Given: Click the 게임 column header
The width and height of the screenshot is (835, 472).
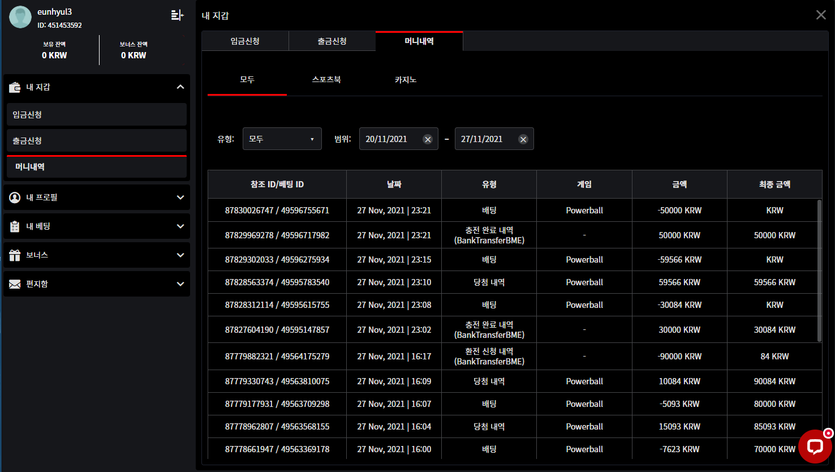Looking at the screenshot, I should pos(584,184).
